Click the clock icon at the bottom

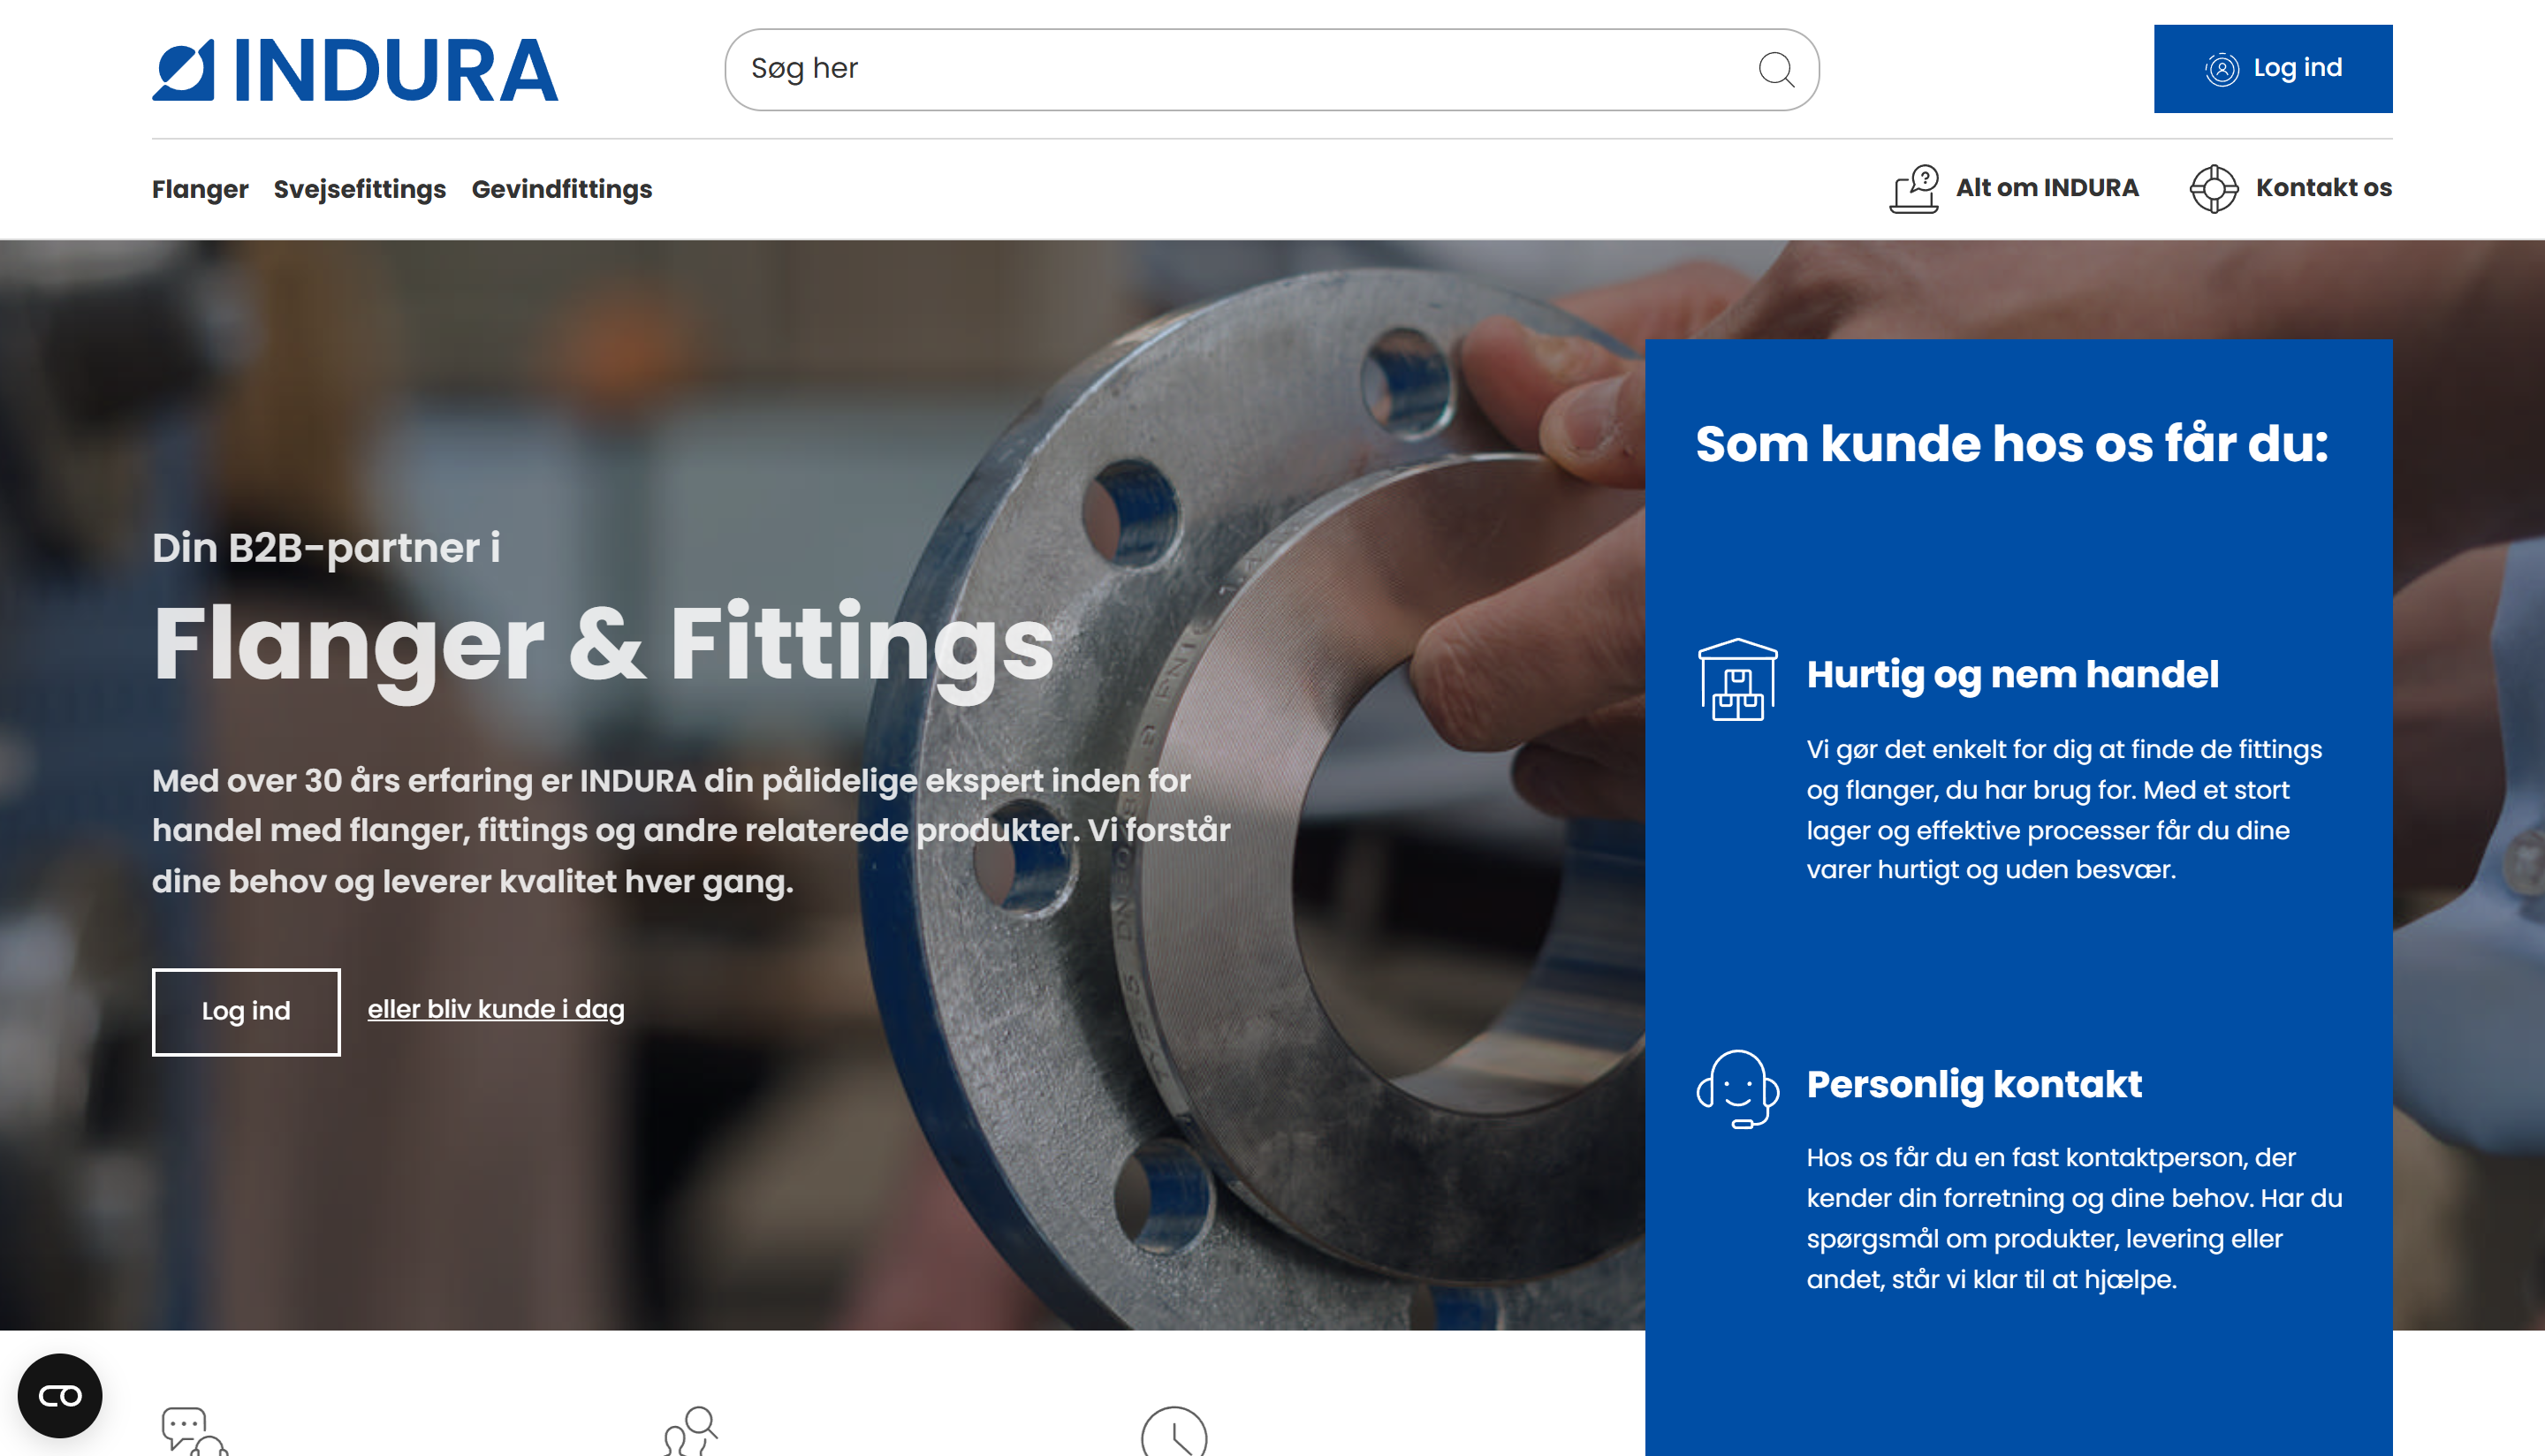1174,1434
